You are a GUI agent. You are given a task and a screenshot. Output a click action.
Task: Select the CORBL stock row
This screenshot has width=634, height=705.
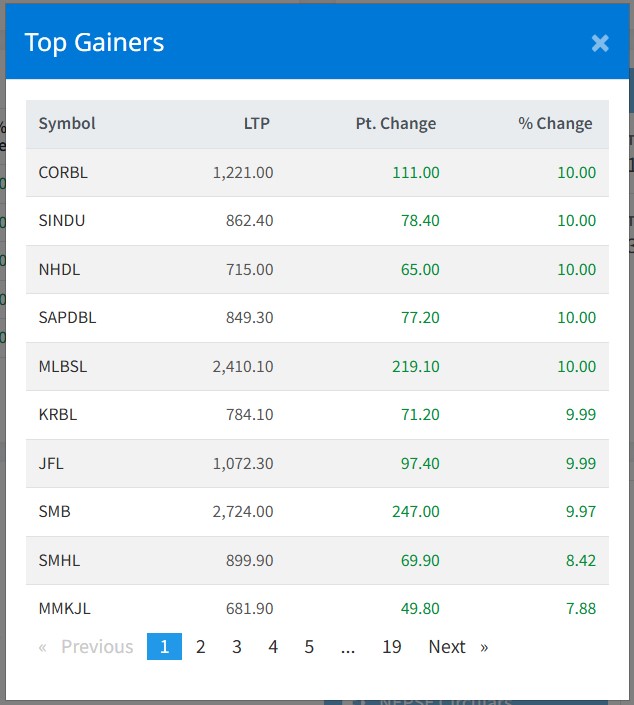click(x=63, y=173)
